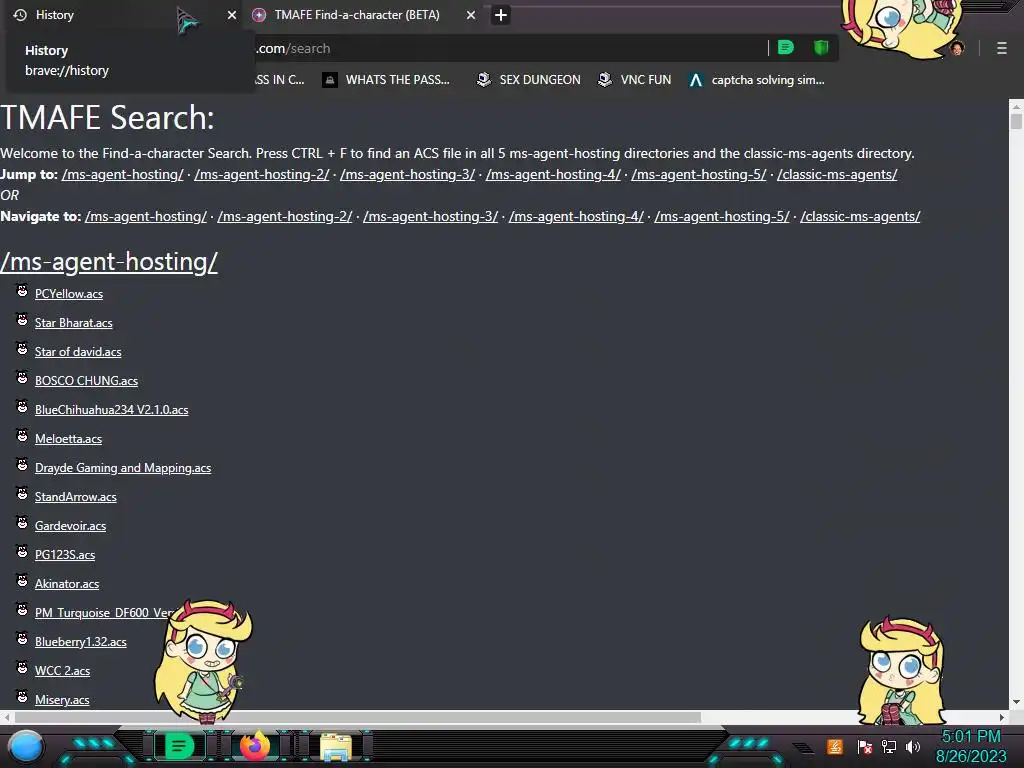This screenshot has width=1024, height=768.
Task: Focus the address bar showing .com/search
Action: 509,48
